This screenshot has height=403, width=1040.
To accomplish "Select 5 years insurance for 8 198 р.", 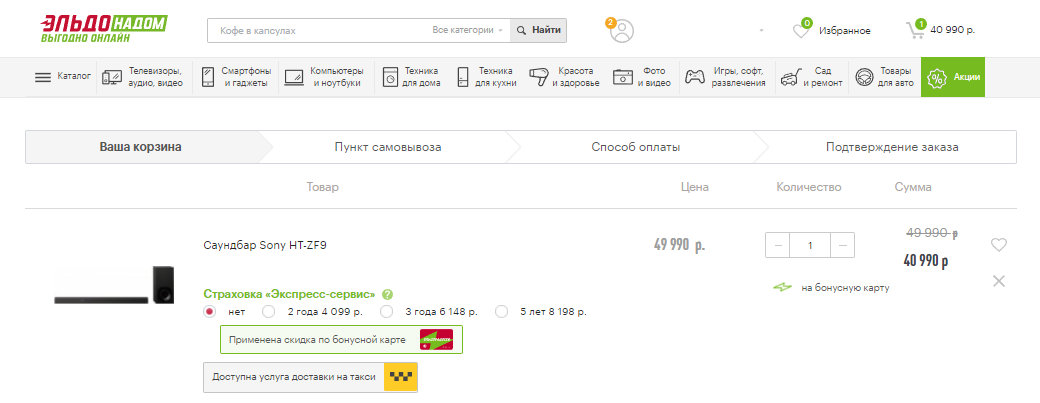I will pyautogui.click(x=501, y=311).
